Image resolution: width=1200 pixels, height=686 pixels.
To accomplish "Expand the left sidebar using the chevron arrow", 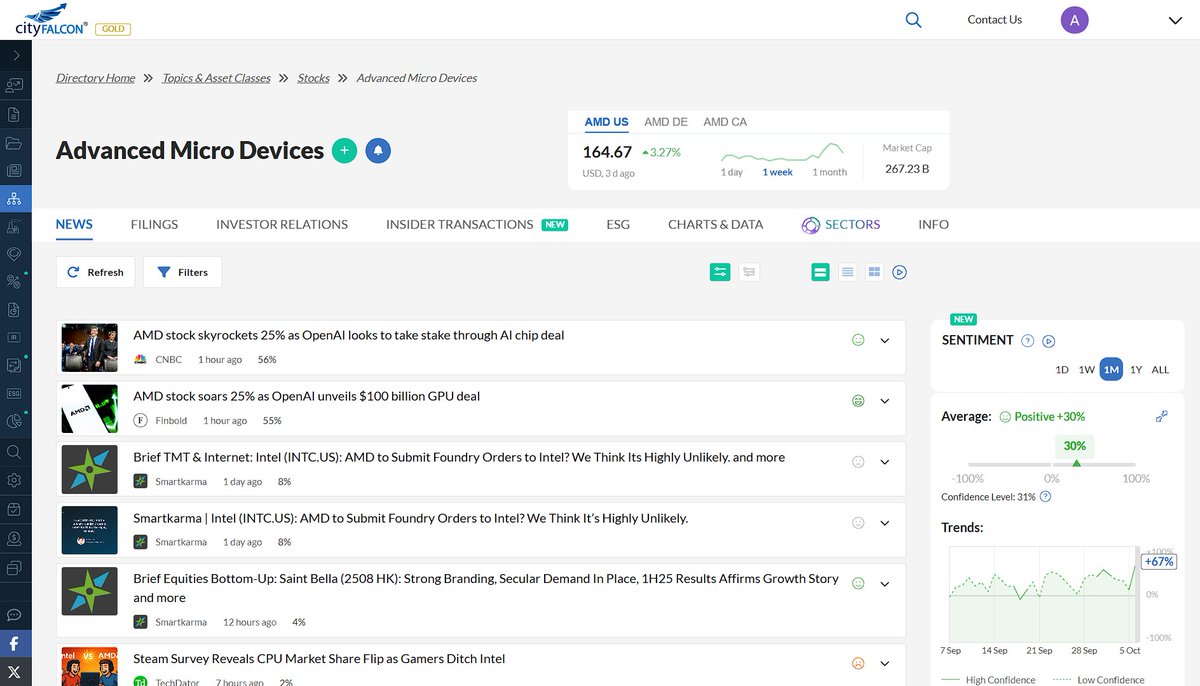I will click(x=16, y=56).
